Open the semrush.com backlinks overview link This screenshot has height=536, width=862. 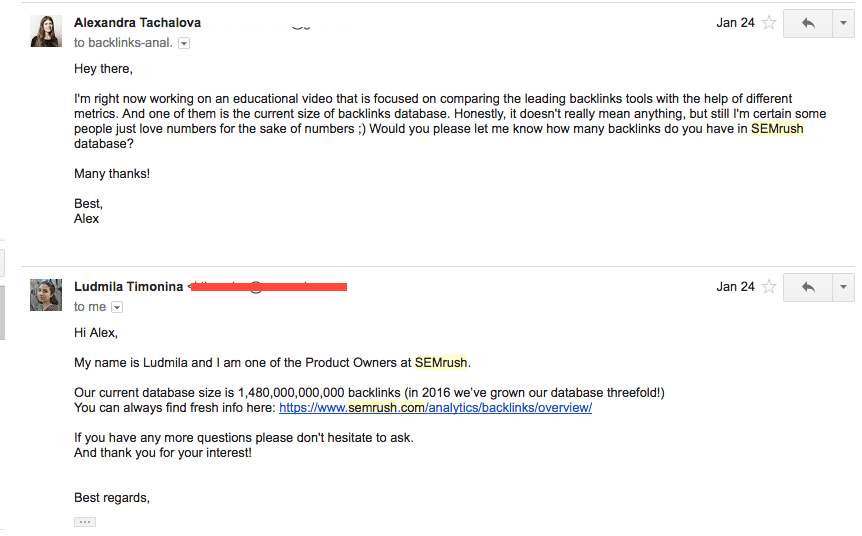pyautogui.click(x=435, y=408)
